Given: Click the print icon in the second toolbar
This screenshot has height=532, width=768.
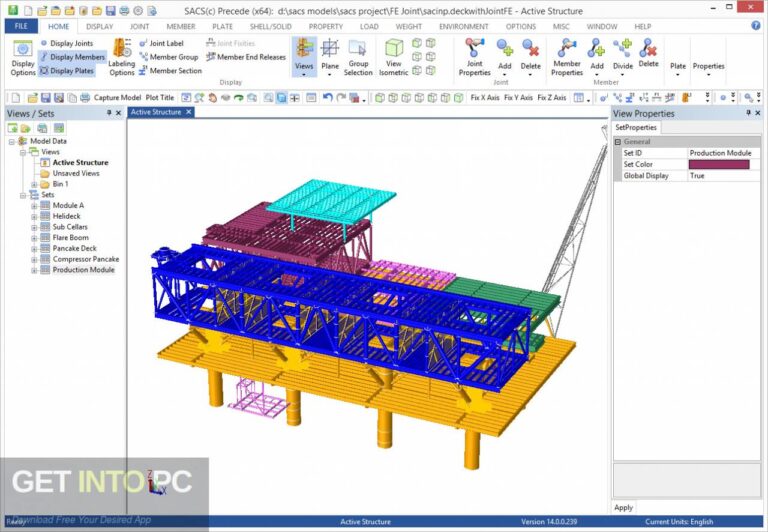Looking at the screenshot, I should [x=85, y=97].
